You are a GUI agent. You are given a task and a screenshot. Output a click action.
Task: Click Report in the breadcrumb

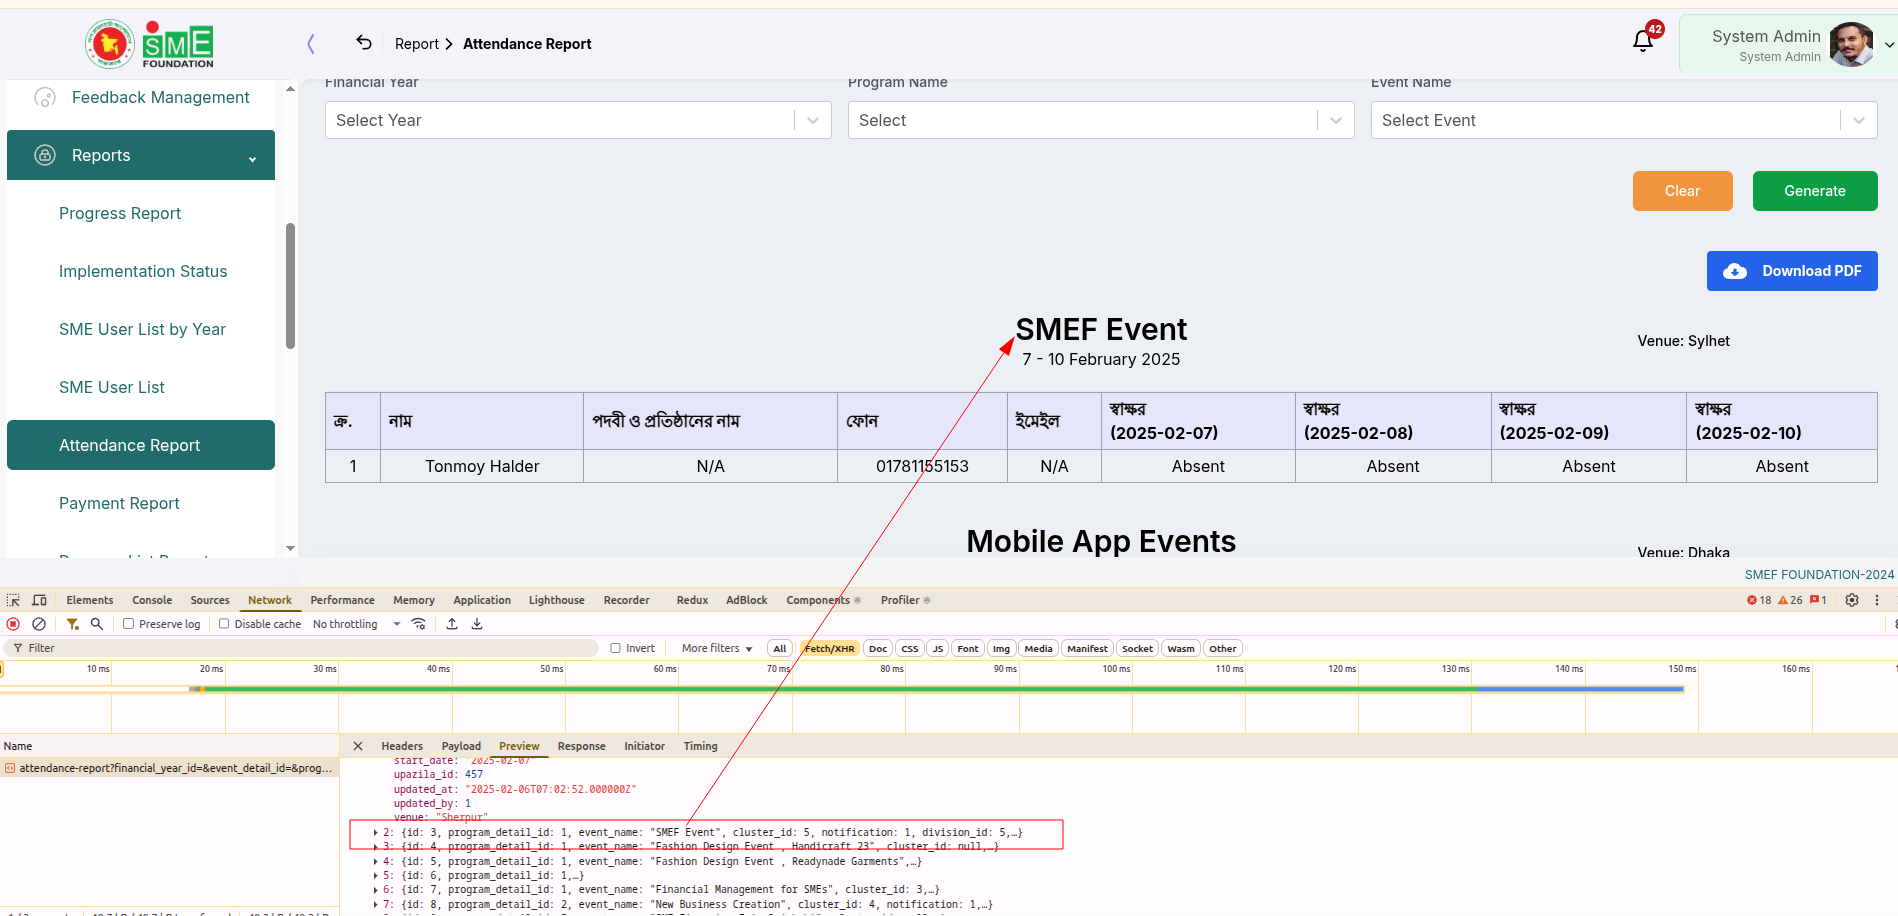417,44
